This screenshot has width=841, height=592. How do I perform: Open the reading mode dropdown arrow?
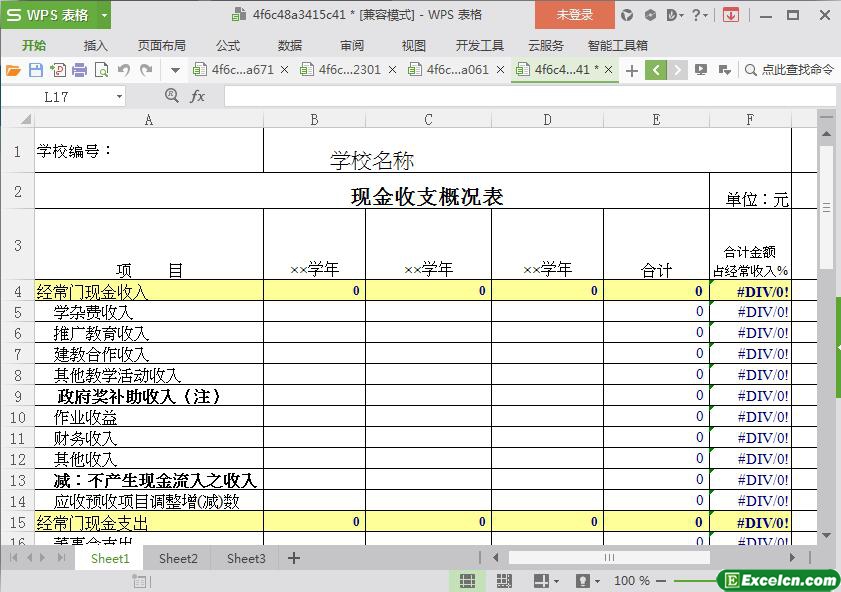(556, 581)
